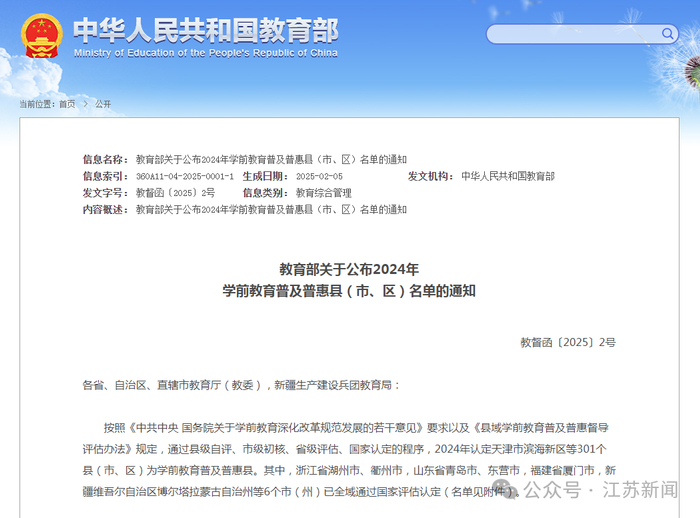Click category value 教育综合管理

point(324,193)
